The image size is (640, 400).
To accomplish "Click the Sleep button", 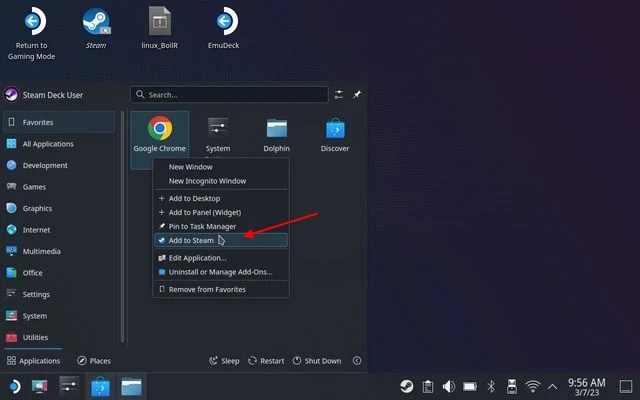I will (x=224, y=361).
